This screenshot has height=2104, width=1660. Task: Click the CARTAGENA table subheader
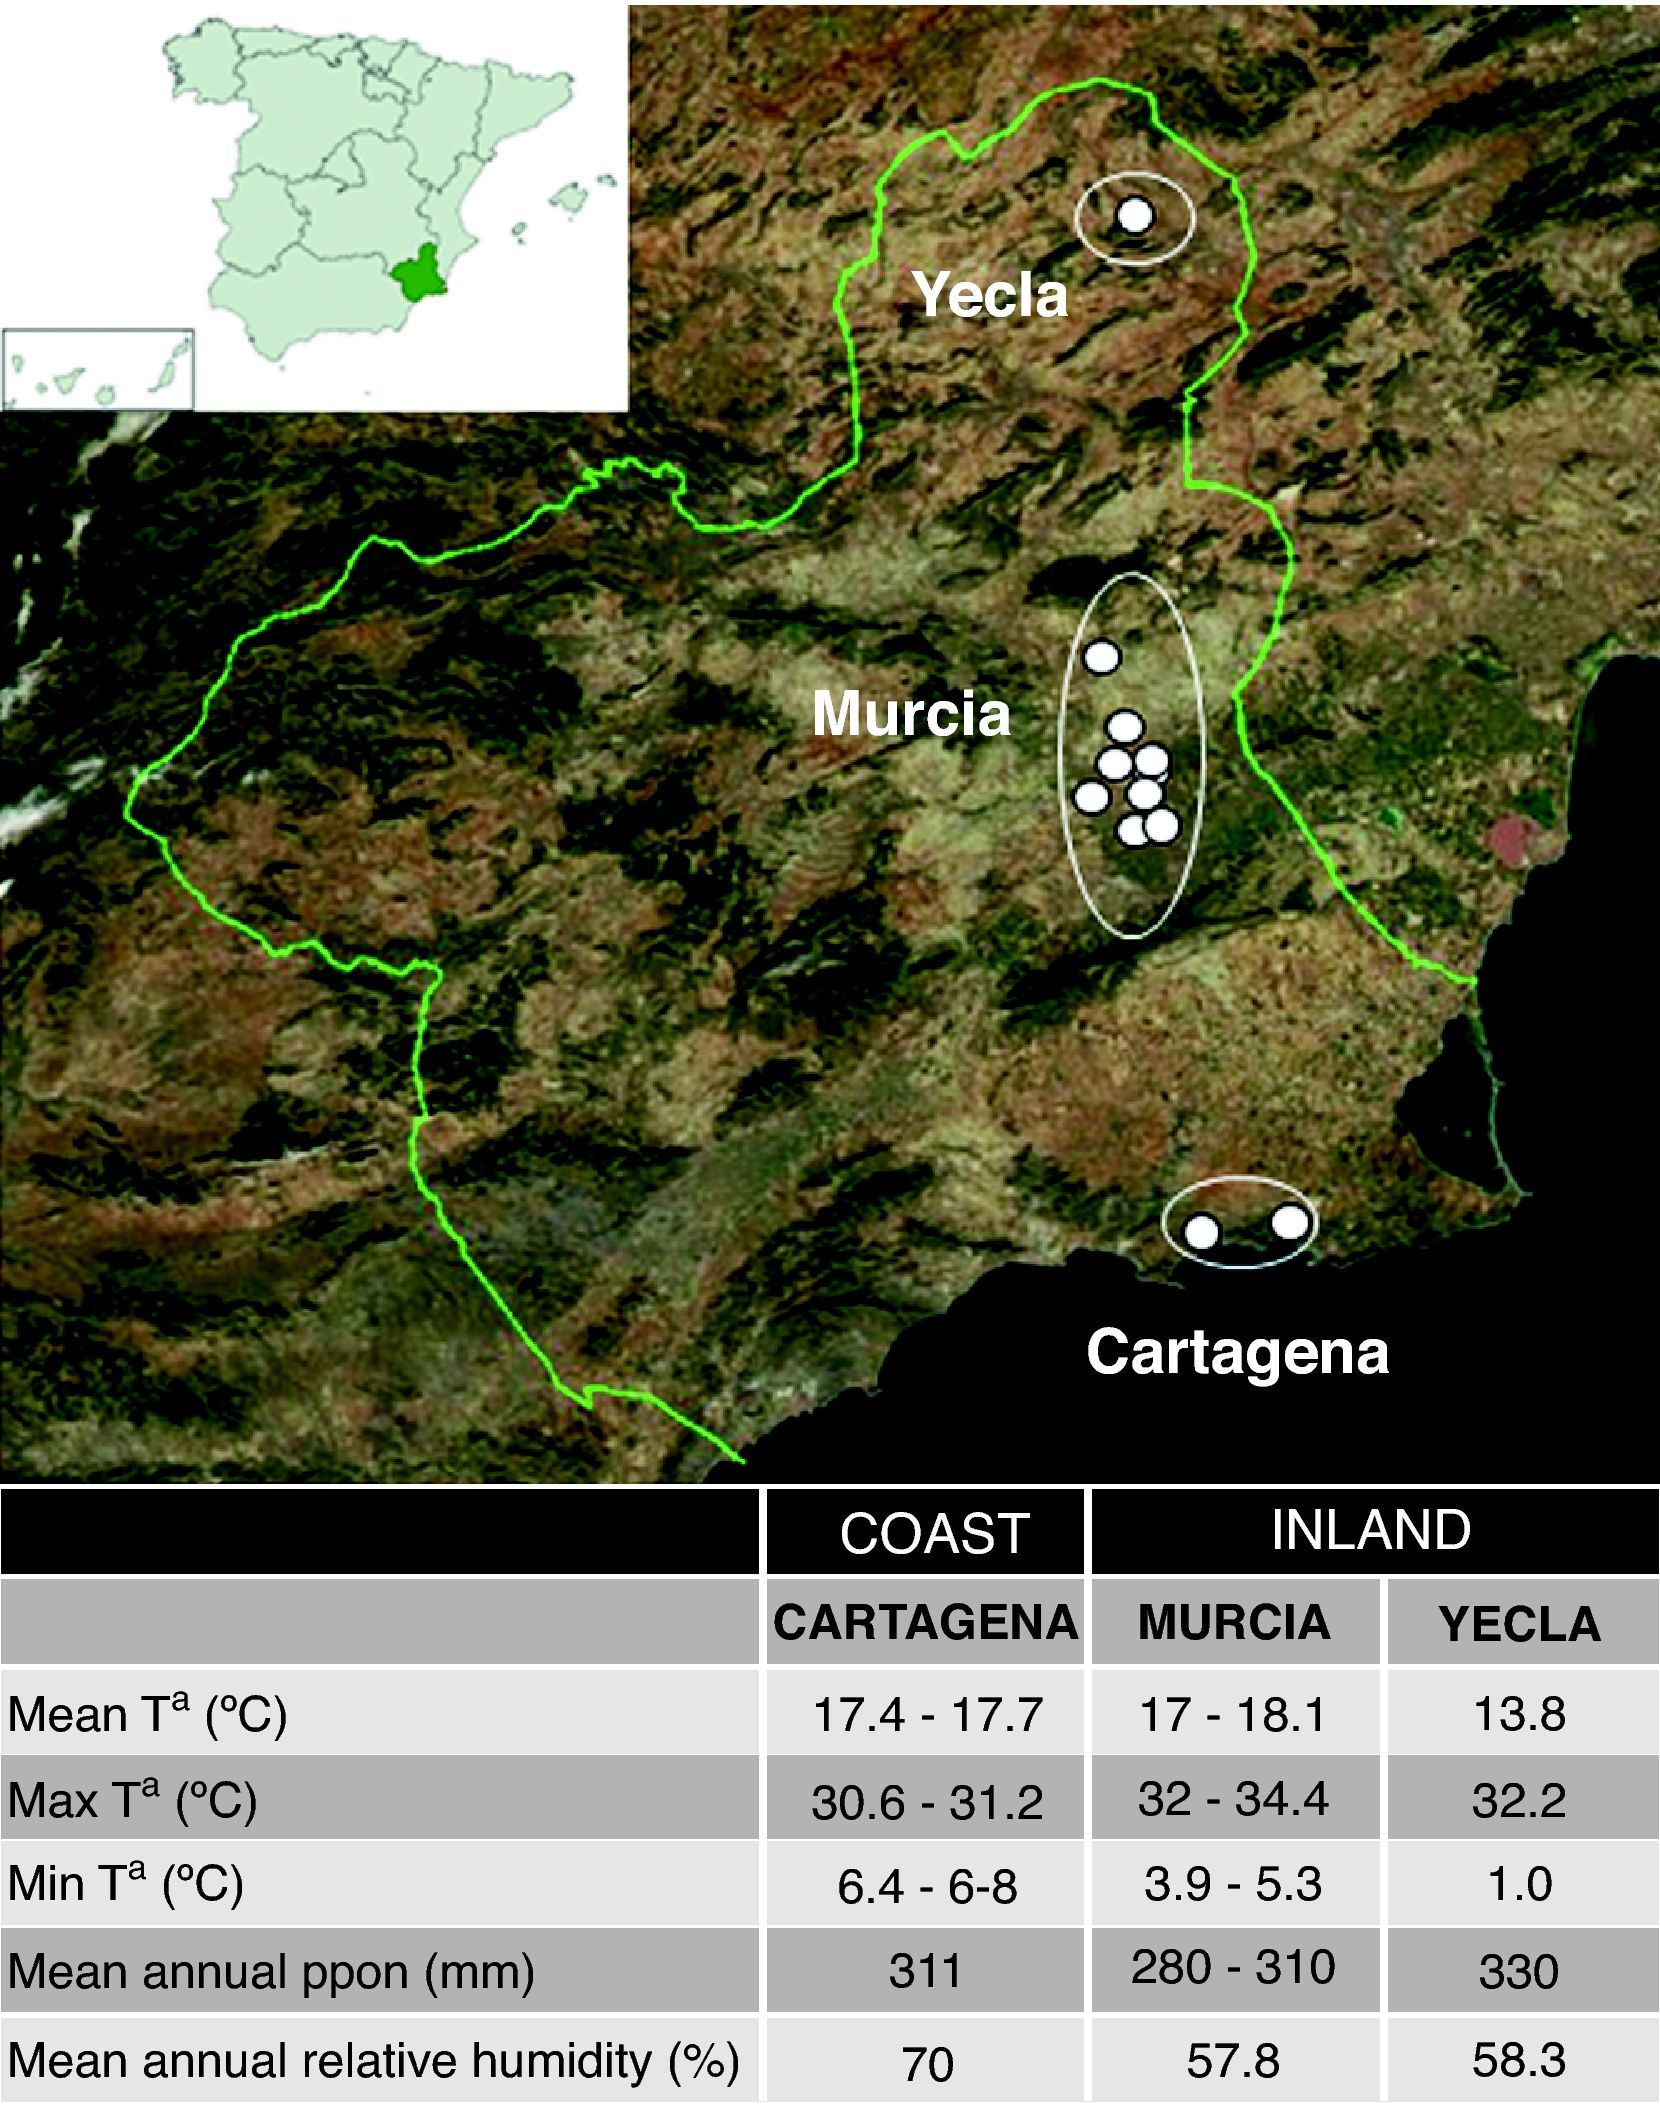tap(925, 1622)
